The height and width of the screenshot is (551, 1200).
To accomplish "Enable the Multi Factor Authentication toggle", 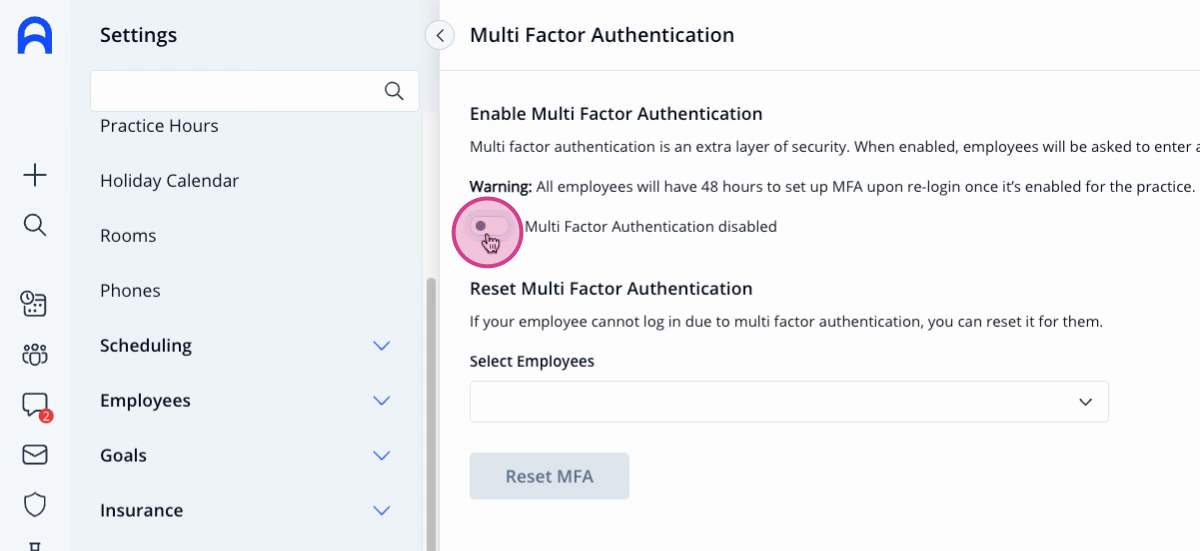I will 491,227.
